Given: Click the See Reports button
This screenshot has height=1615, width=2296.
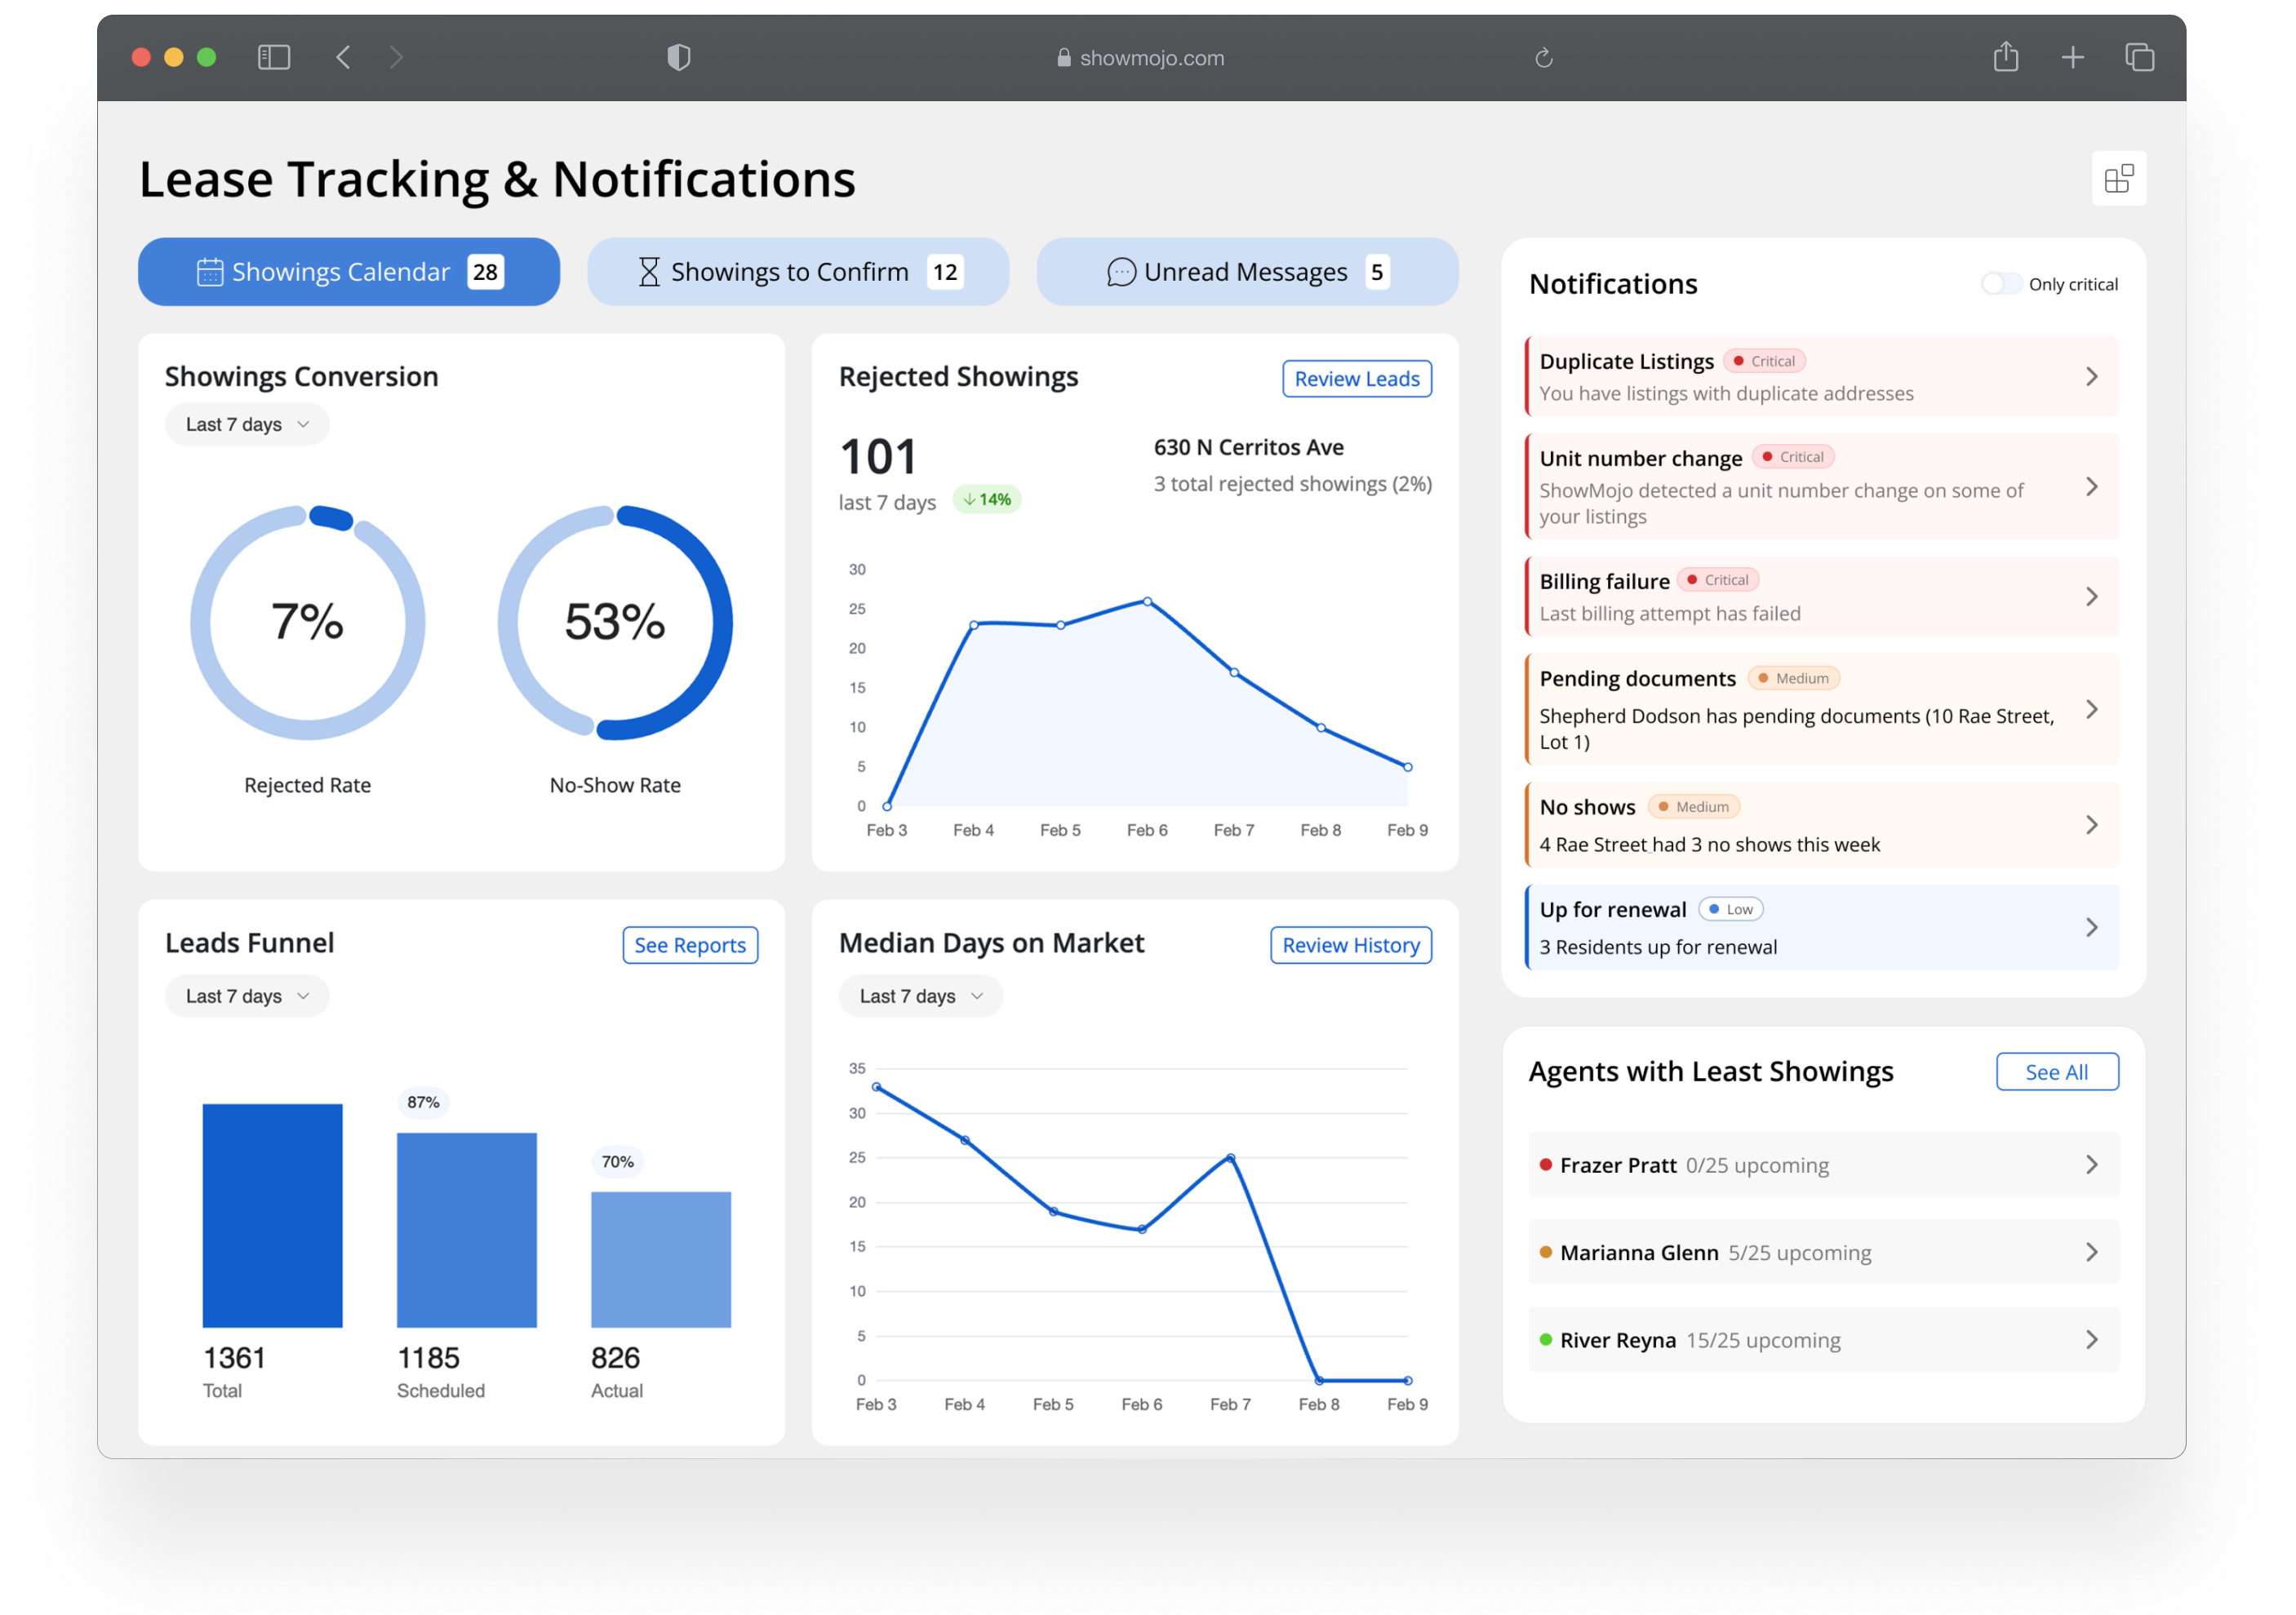Looking at the screenshot, I should click(x=689, y=945).
